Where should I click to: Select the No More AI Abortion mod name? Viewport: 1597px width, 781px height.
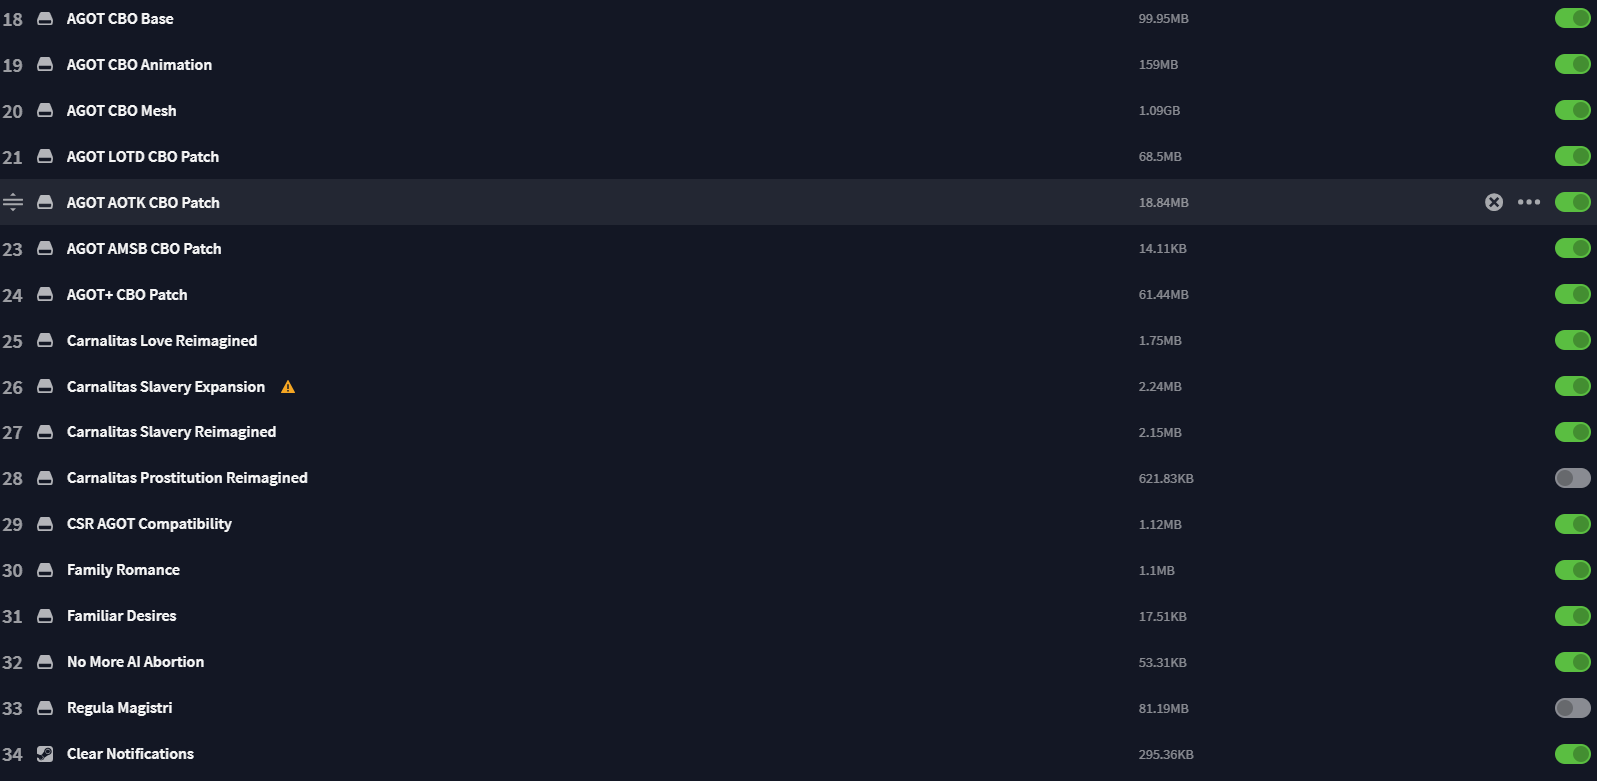point(135,662)
